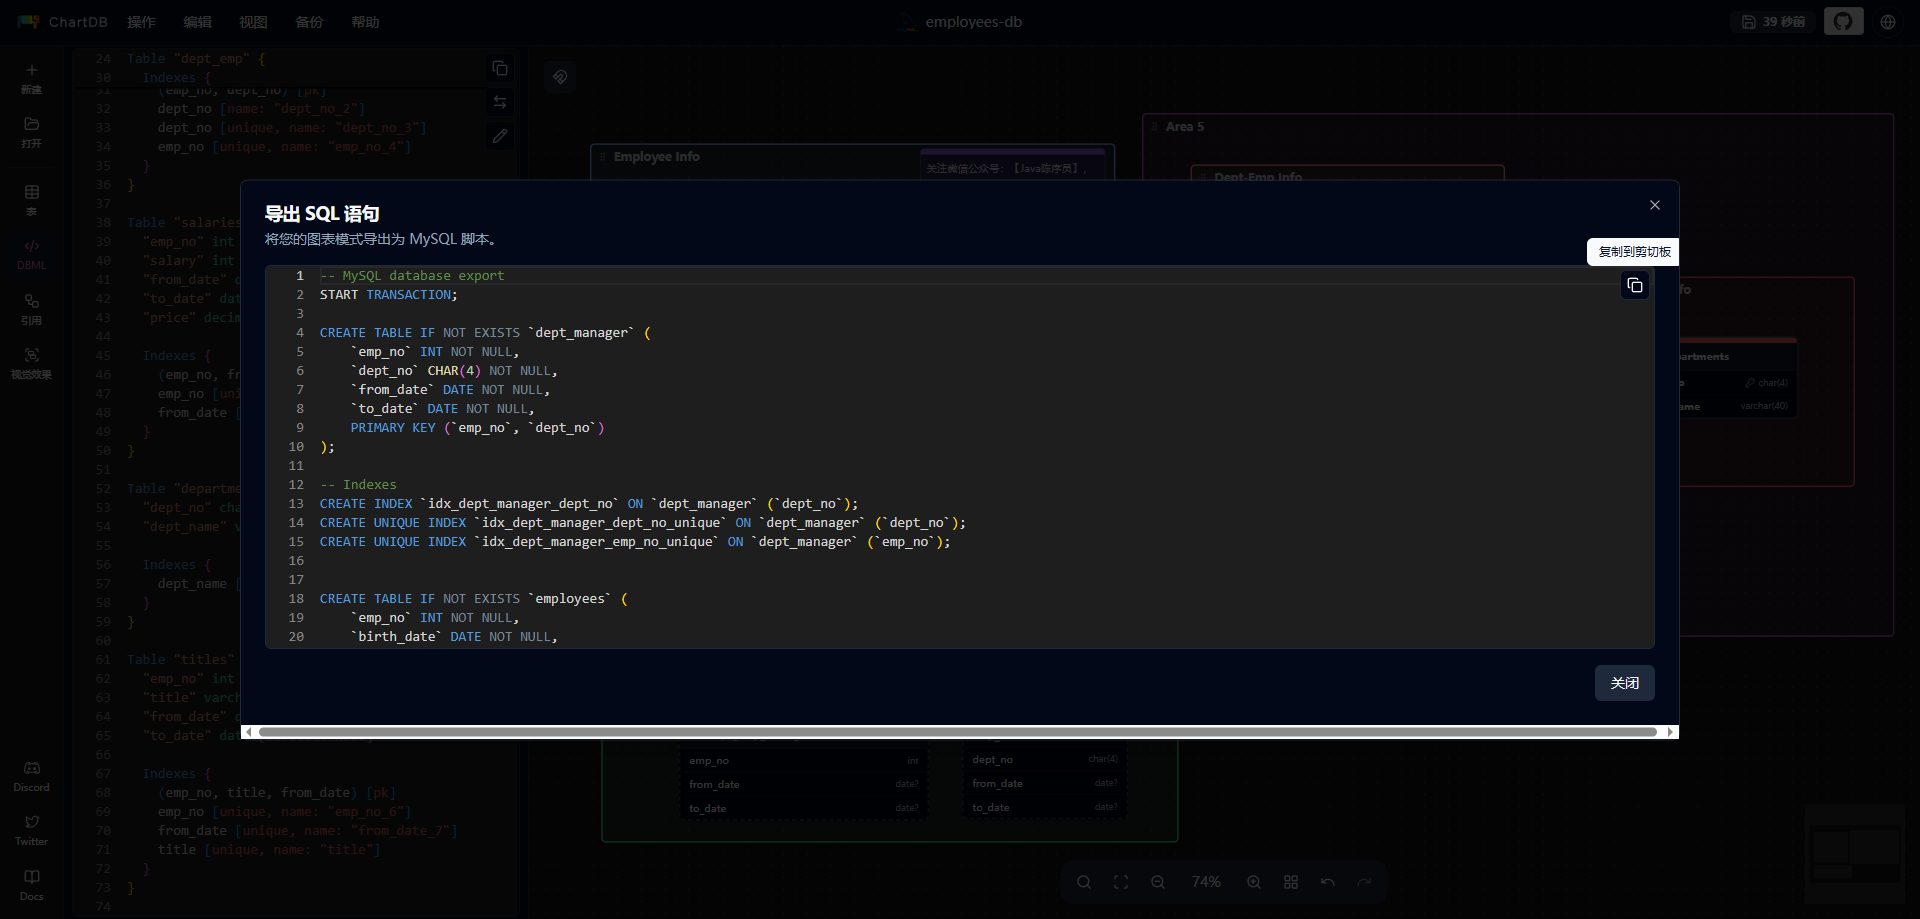Undo the last action in canvas toolbar

[x=1328, y=882]
